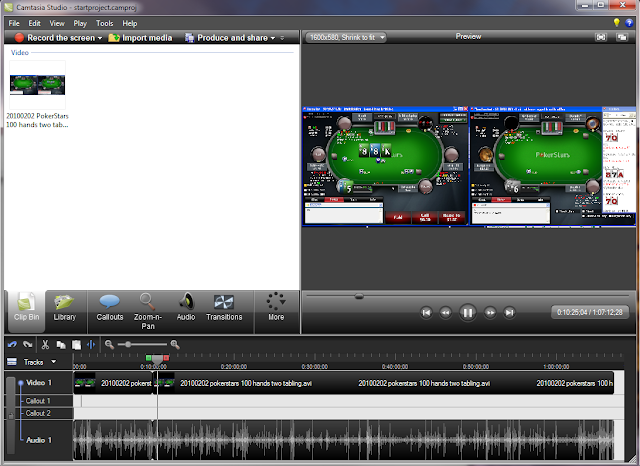Expand the Record the screen dropdown arrow
Viewport: 640px width, 466px height.
100,38
